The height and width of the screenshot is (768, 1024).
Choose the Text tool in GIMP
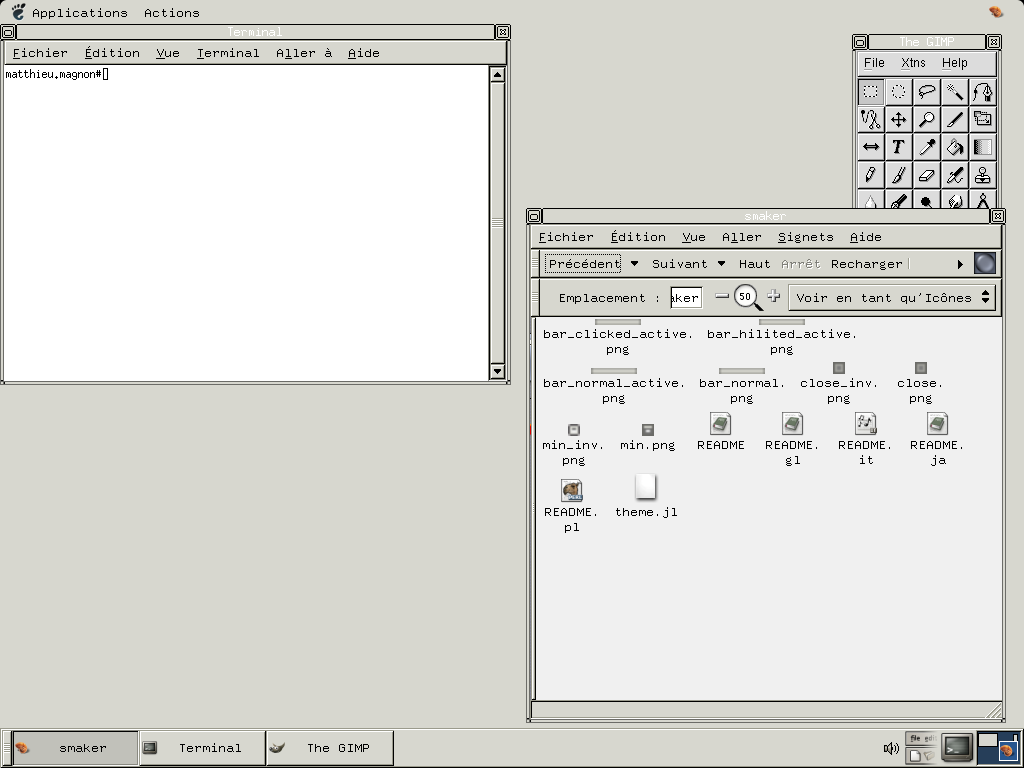[x=899, y=148]
